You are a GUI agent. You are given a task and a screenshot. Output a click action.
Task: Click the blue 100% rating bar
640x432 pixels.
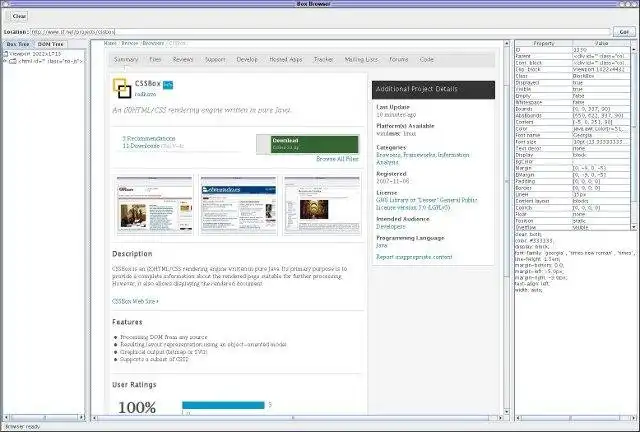tap(223, 405)
